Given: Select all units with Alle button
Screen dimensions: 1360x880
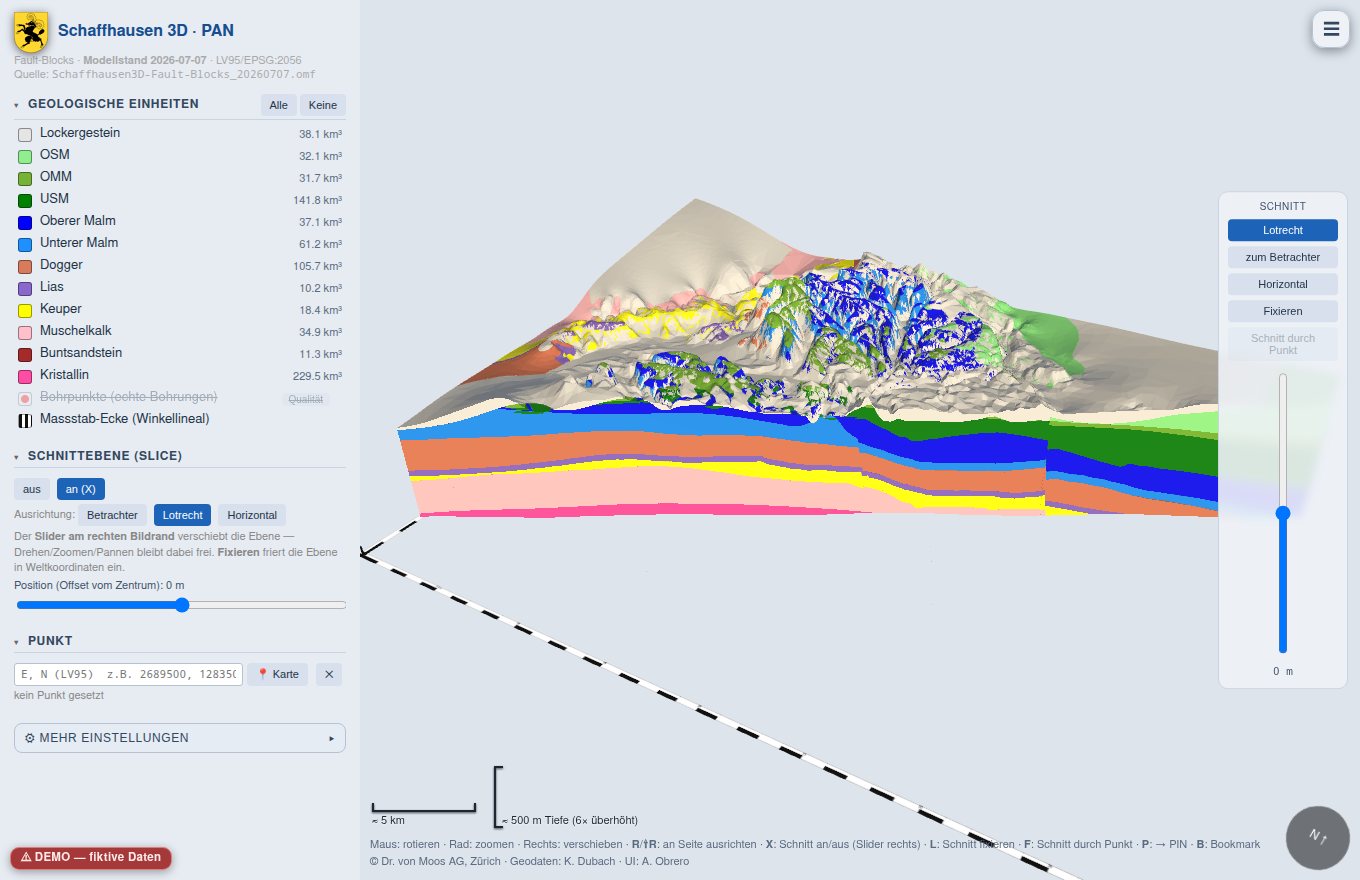Looking at the screenshot, I should point(278,105).
